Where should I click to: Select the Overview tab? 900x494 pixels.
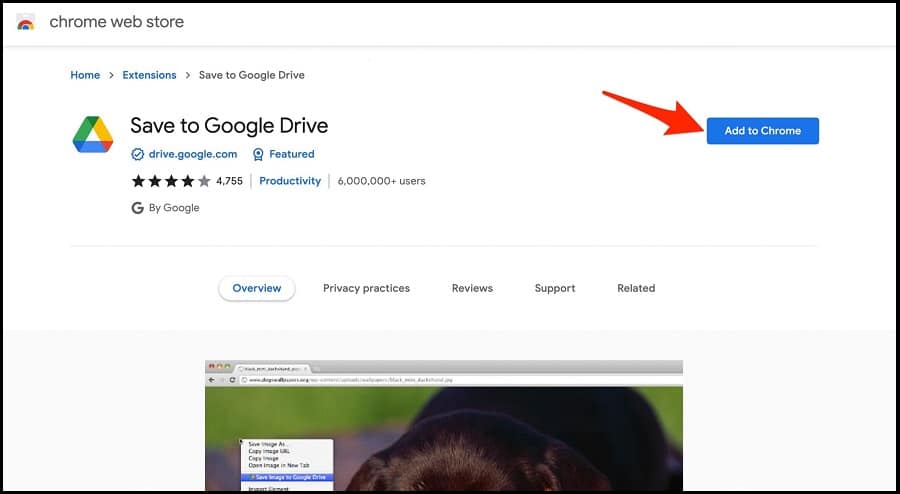coord(257,288)
